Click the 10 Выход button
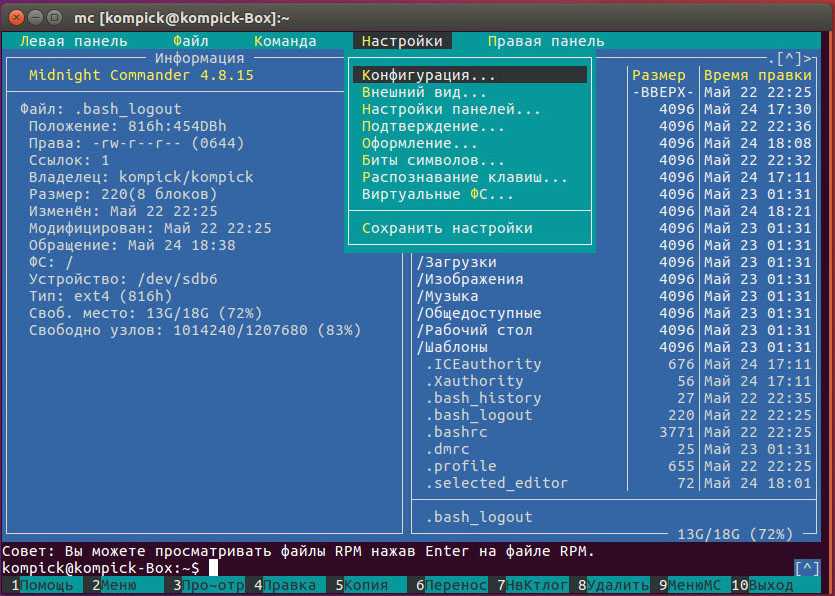 point(771,584)
